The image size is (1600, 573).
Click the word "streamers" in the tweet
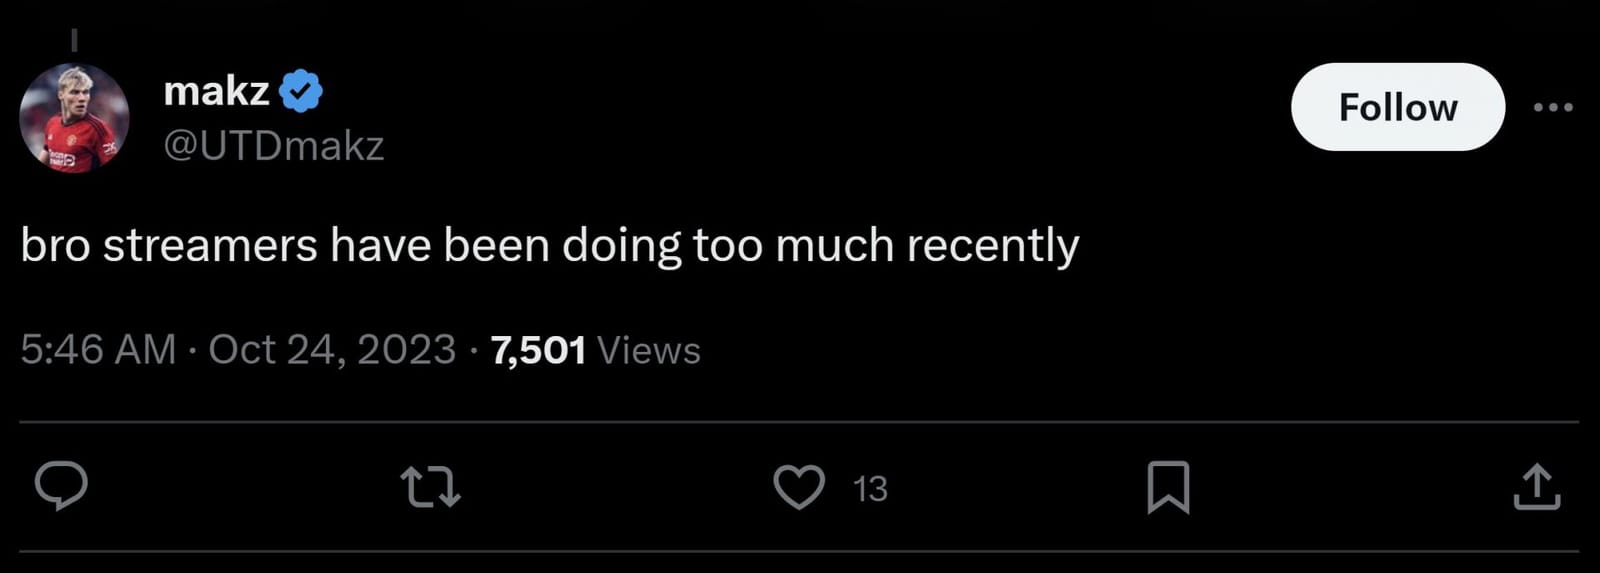[210, 246]
